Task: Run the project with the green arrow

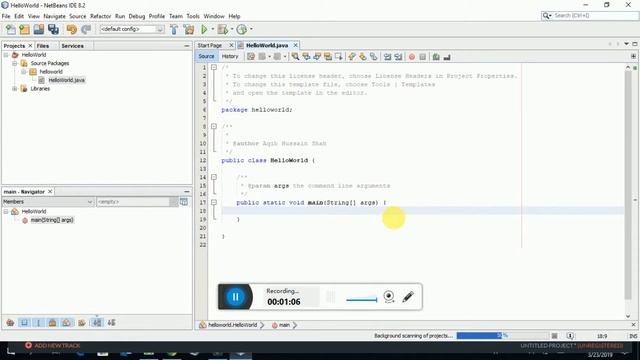Action: tap(204, 29)
